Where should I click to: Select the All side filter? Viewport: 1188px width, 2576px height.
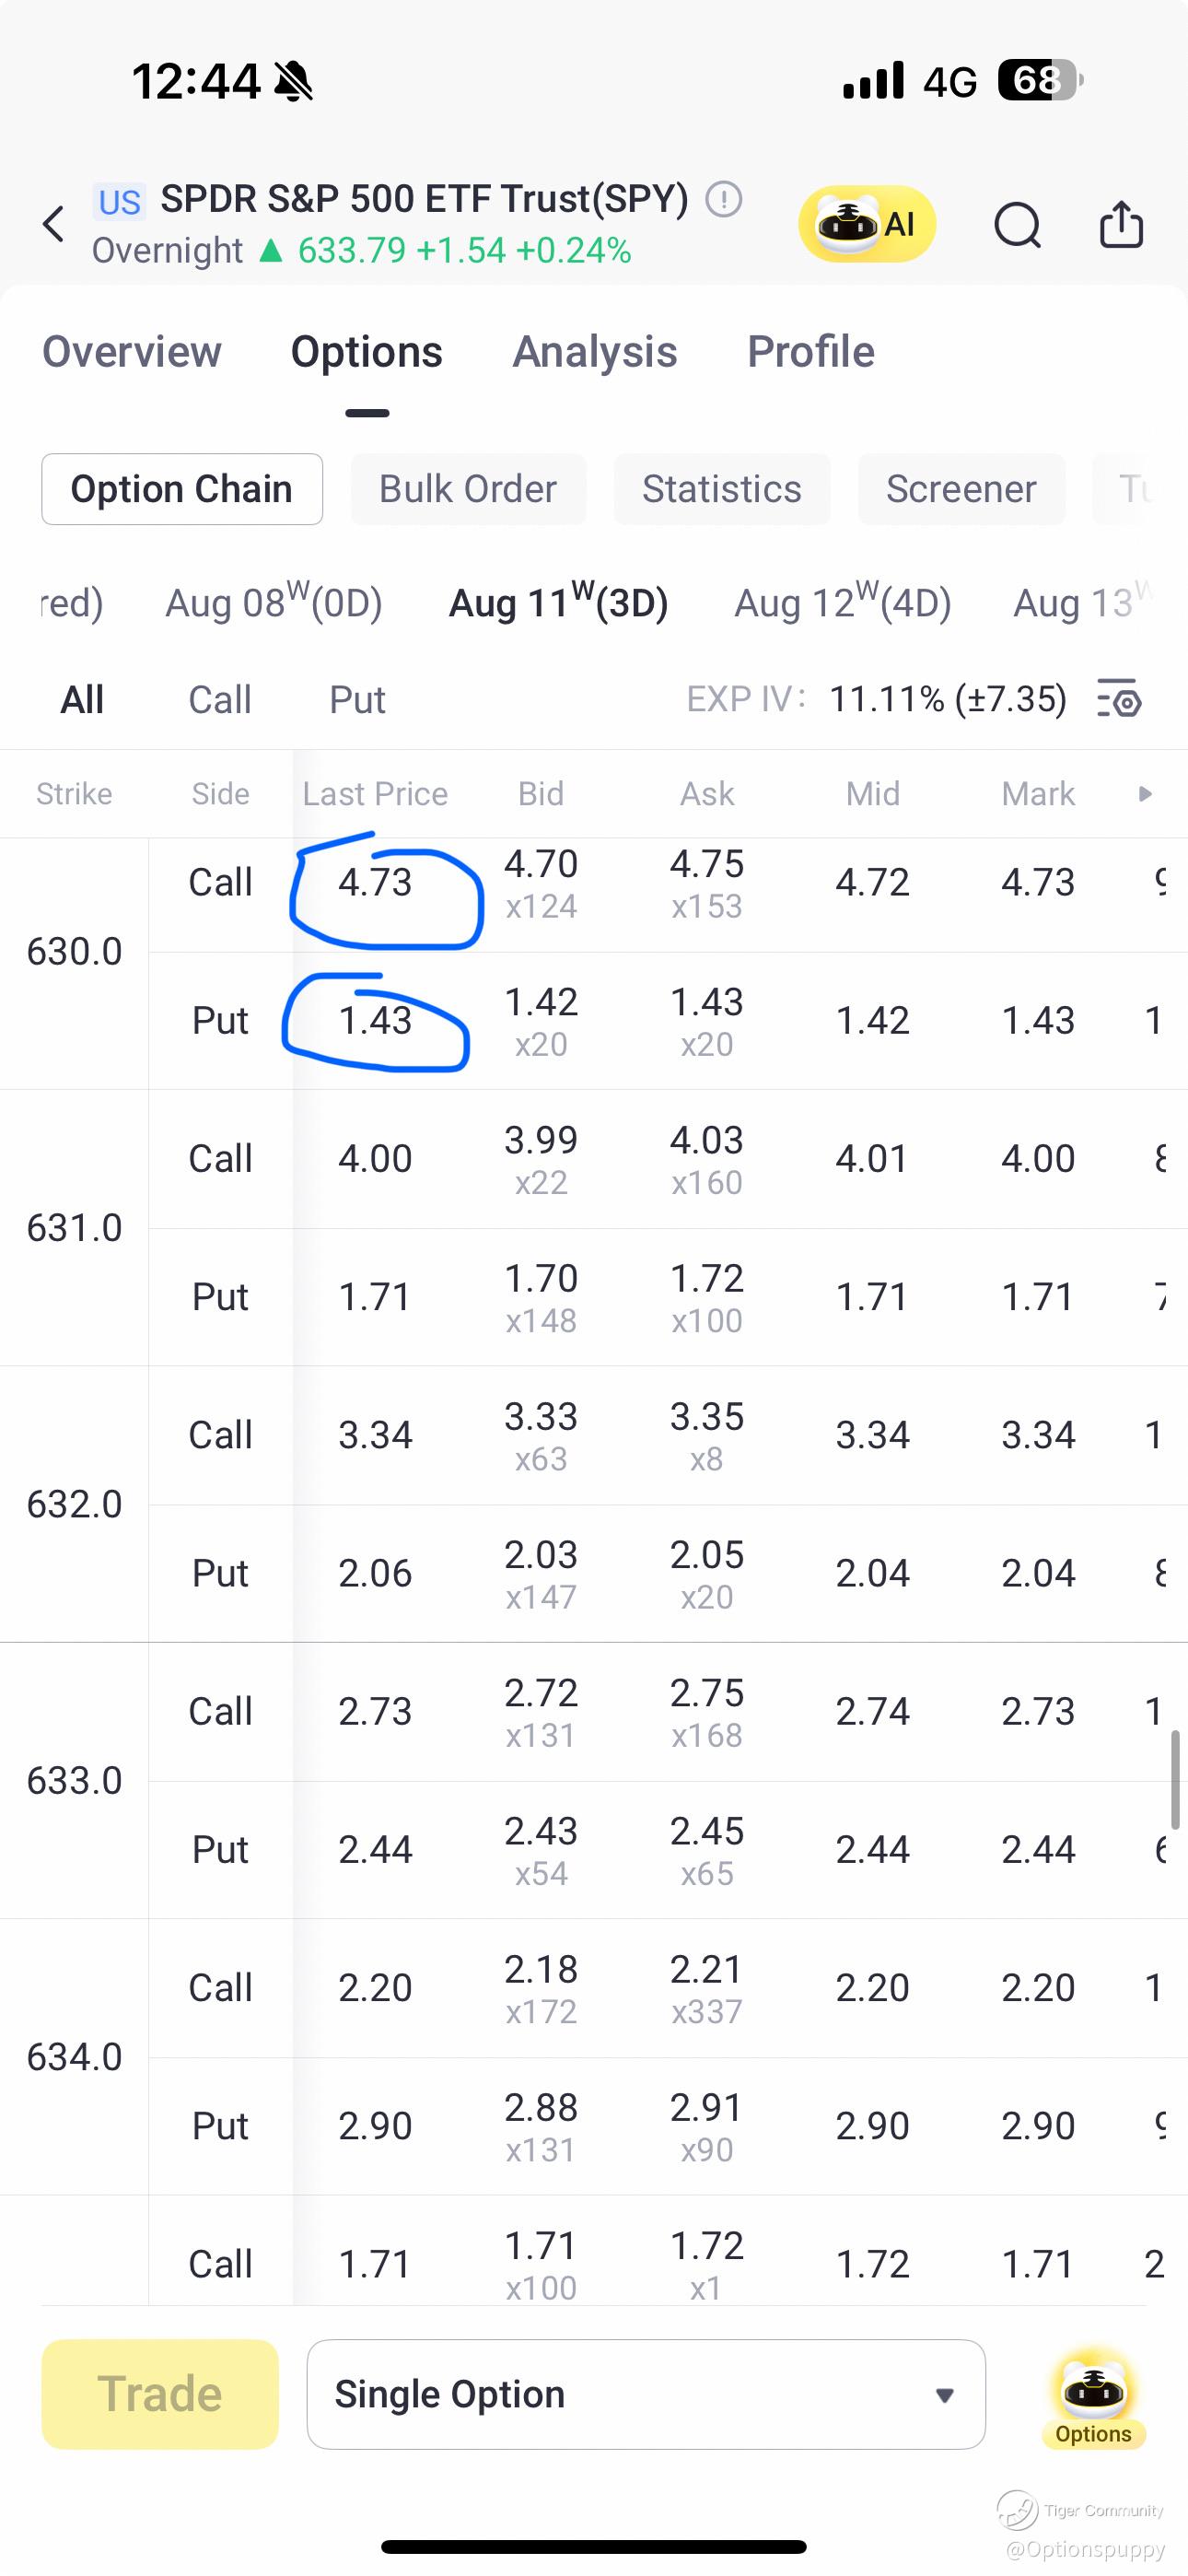(x=82, y=700)
